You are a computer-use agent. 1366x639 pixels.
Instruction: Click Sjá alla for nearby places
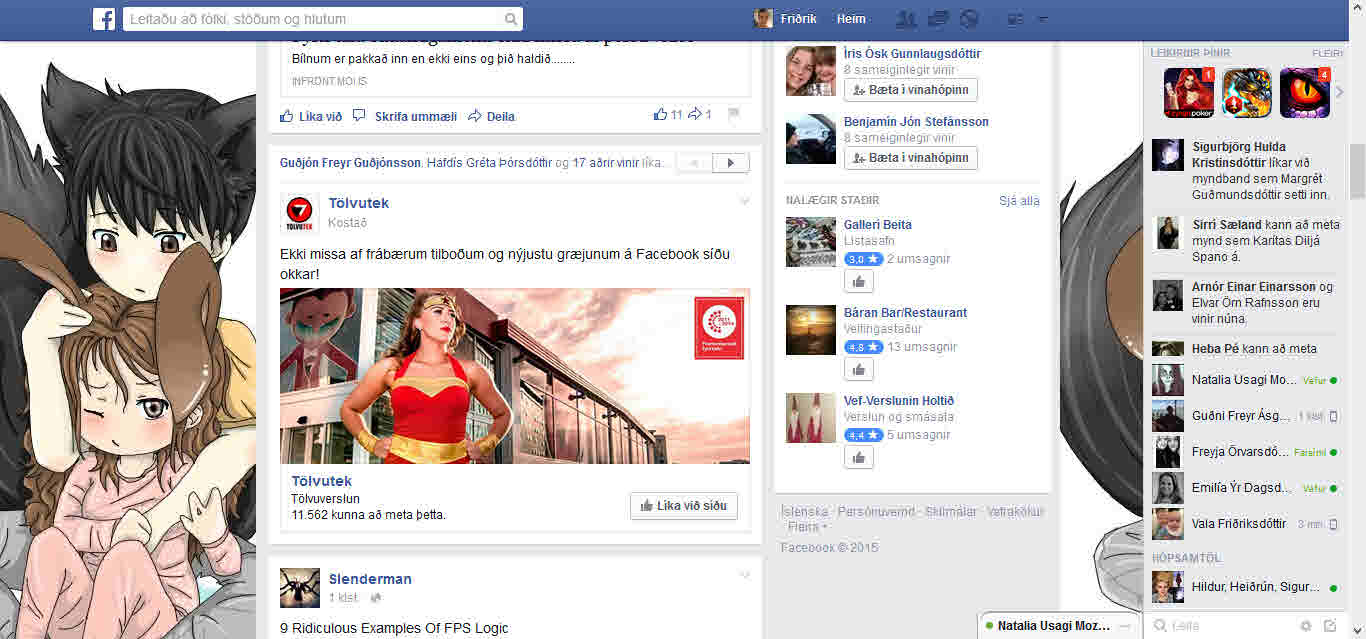(1019, 201)
